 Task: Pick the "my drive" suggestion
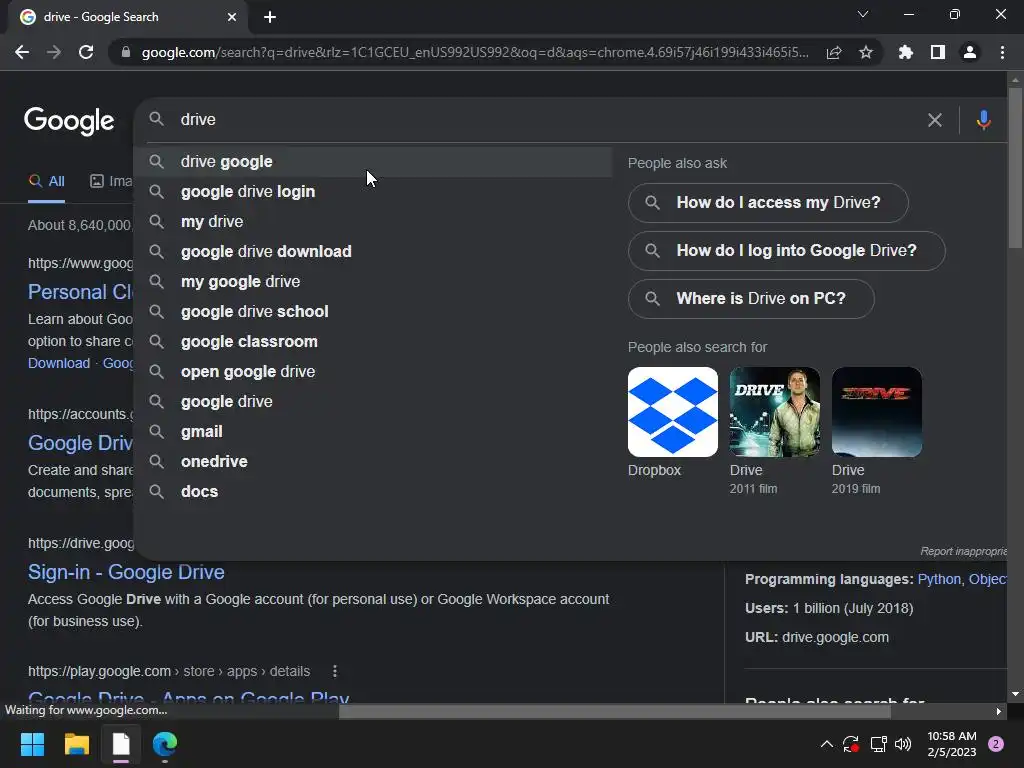[x=373, y=221]
